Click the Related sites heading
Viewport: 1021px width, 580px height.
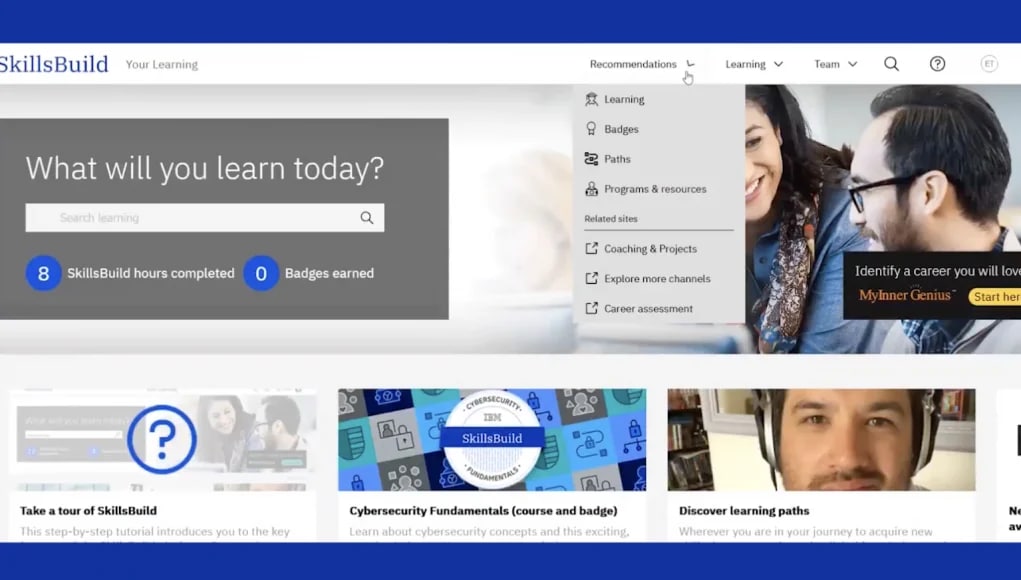coord(611,219)
